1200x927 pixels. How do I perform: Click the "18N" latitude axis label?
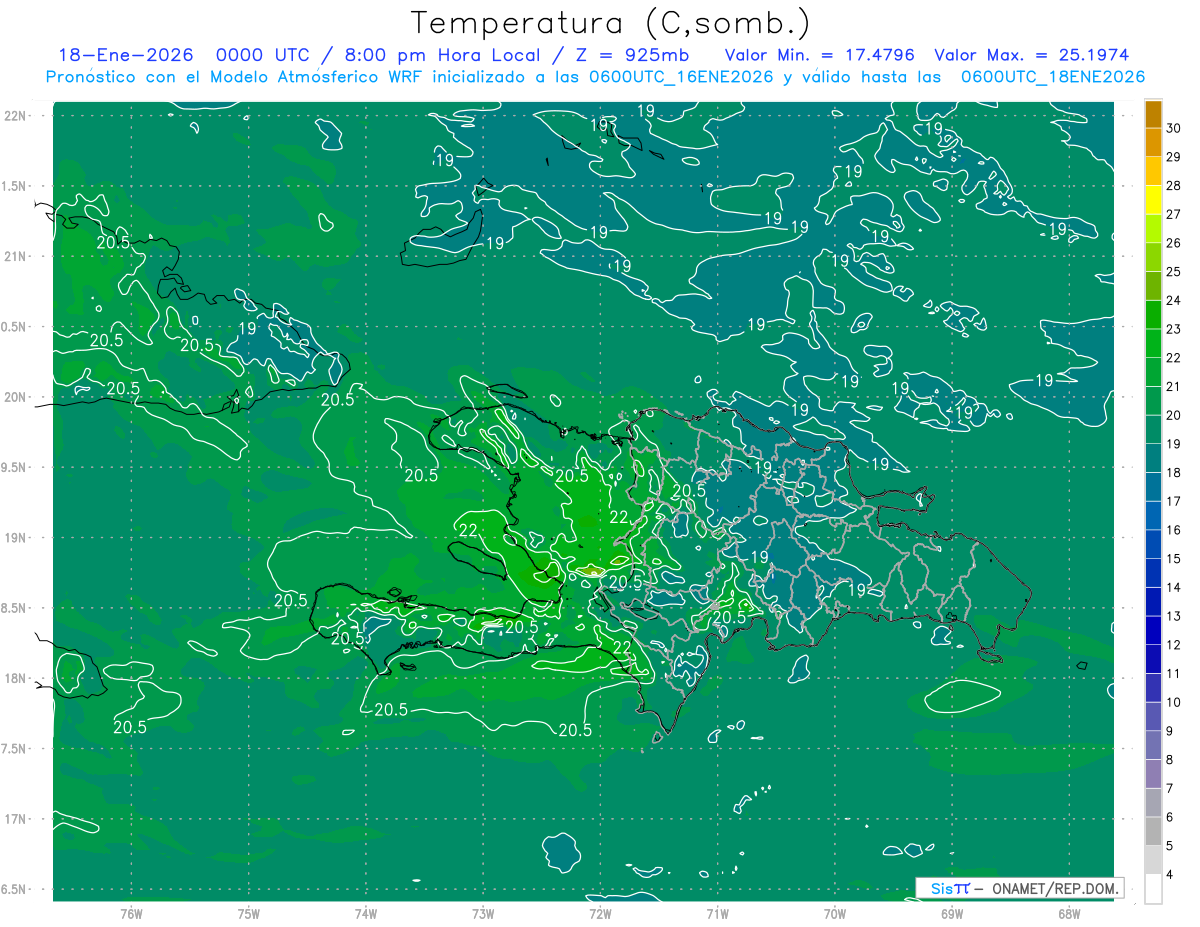16,678
